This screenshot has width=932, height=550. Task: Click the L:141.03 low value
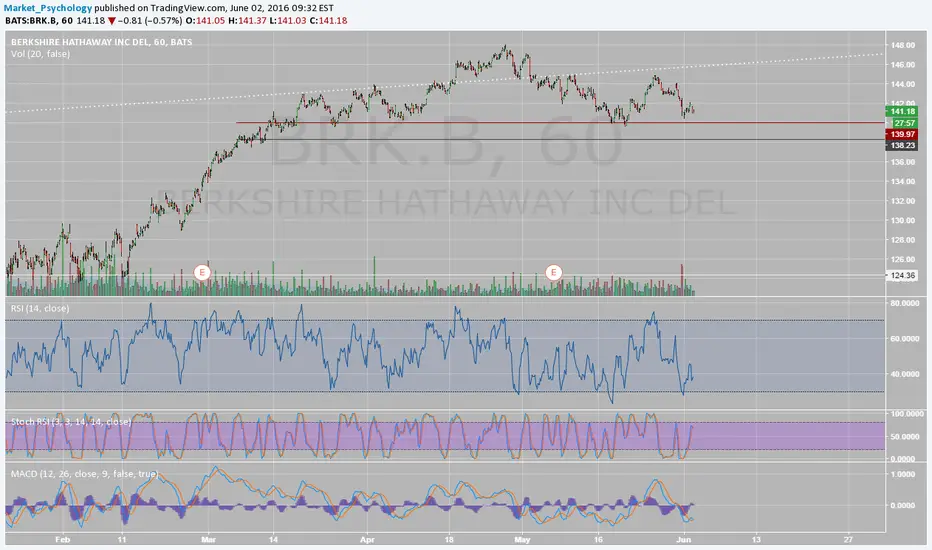pos(288,21)
